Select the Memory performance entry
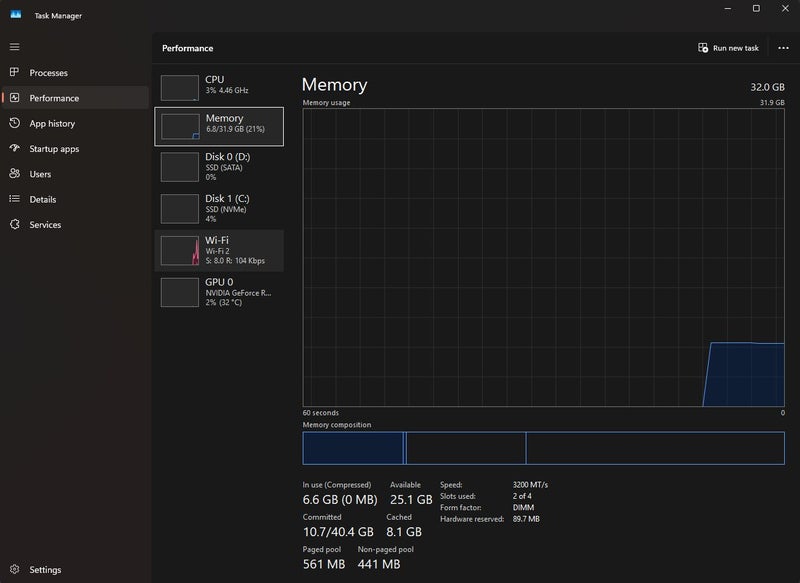This screenshot has height=583, width=800. pos(219,126)
